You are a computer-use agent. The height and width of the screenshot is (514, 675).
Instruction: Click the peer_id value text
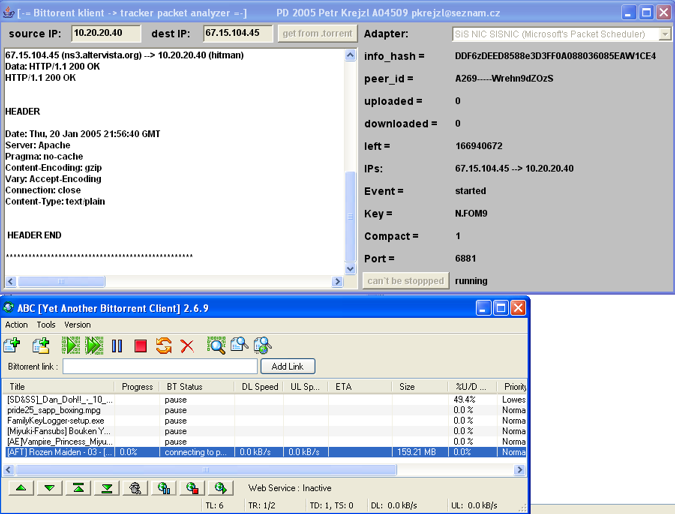504,78
